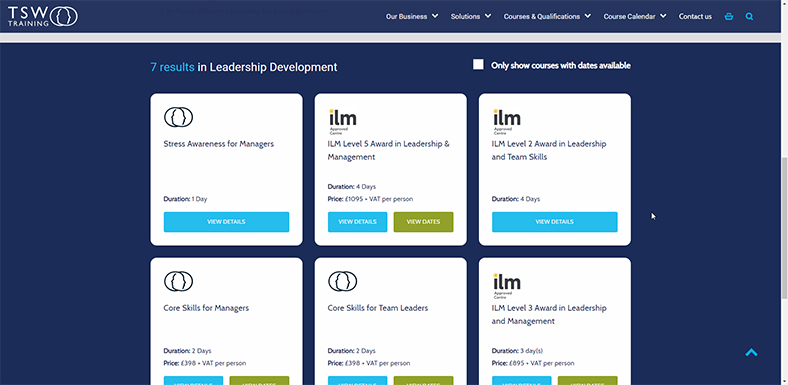Click price on Core Skills for Managers card
The width and height of the screenshot is (788, 385).
pyautogui.click(x=205, y=363)
